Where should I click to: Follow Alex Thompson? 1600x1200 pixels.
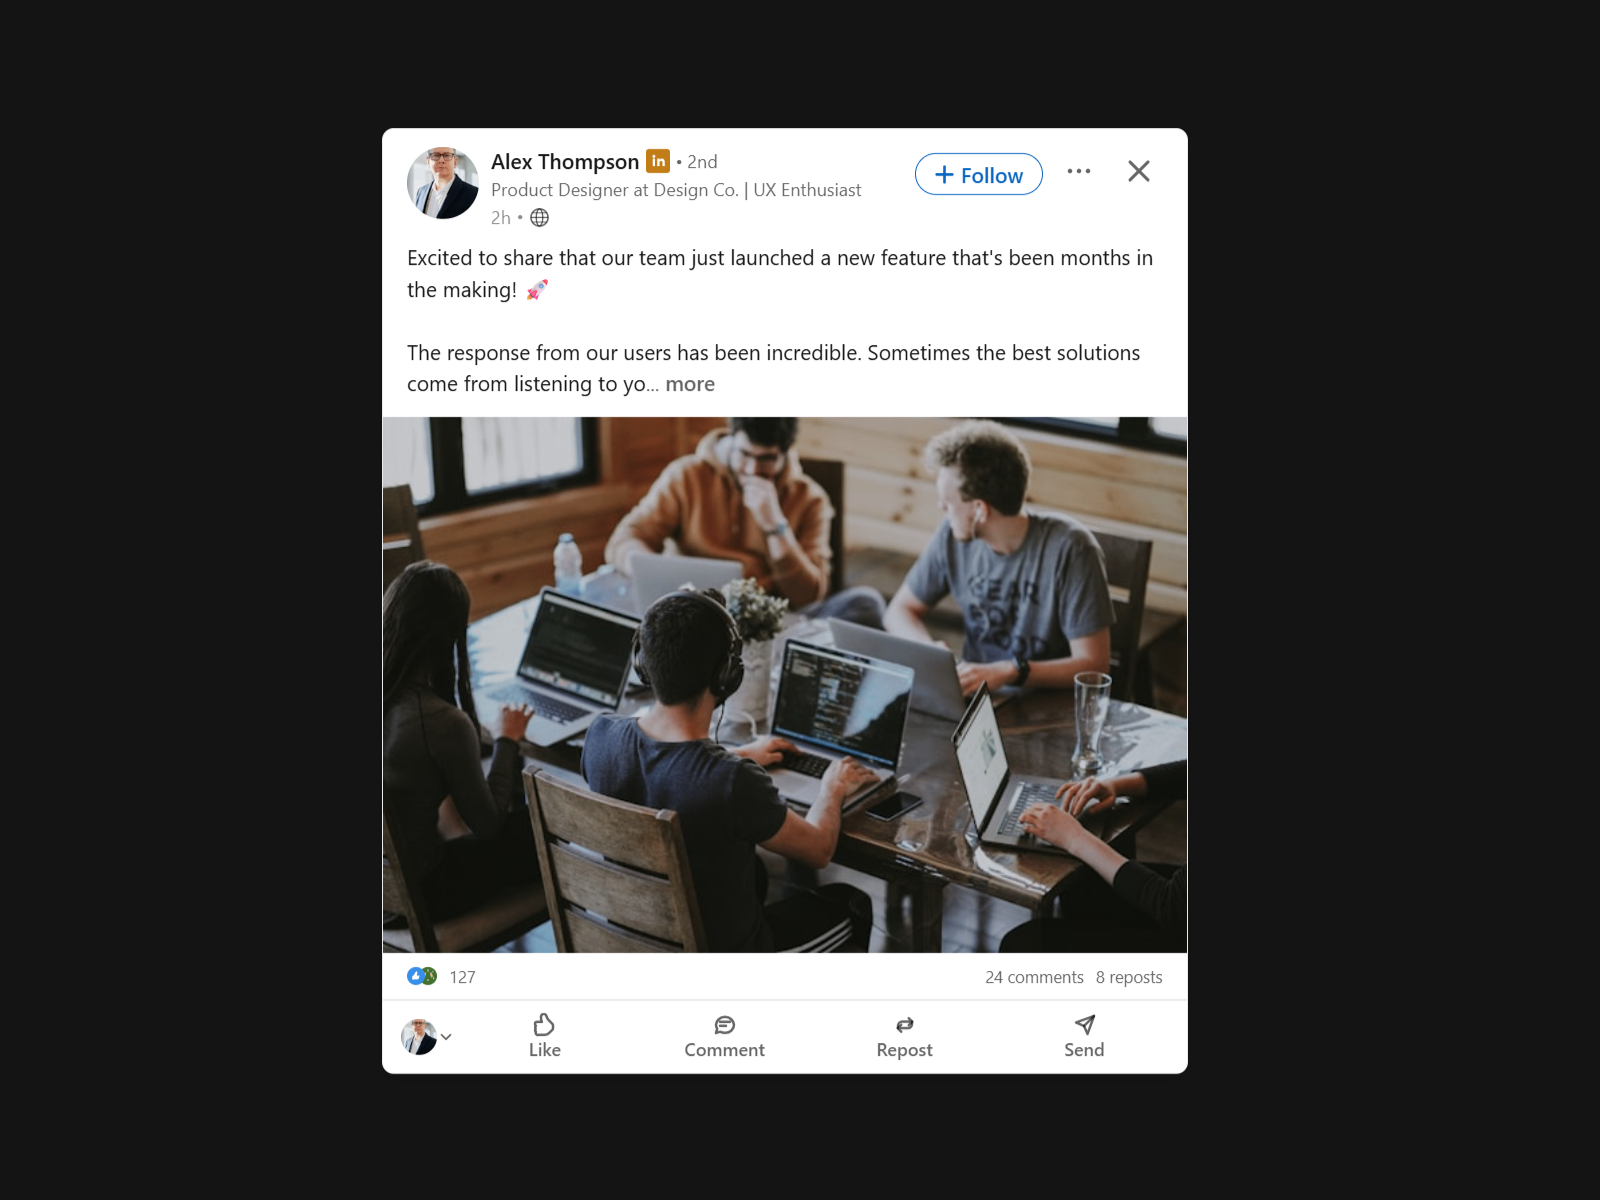pos(978,174)
